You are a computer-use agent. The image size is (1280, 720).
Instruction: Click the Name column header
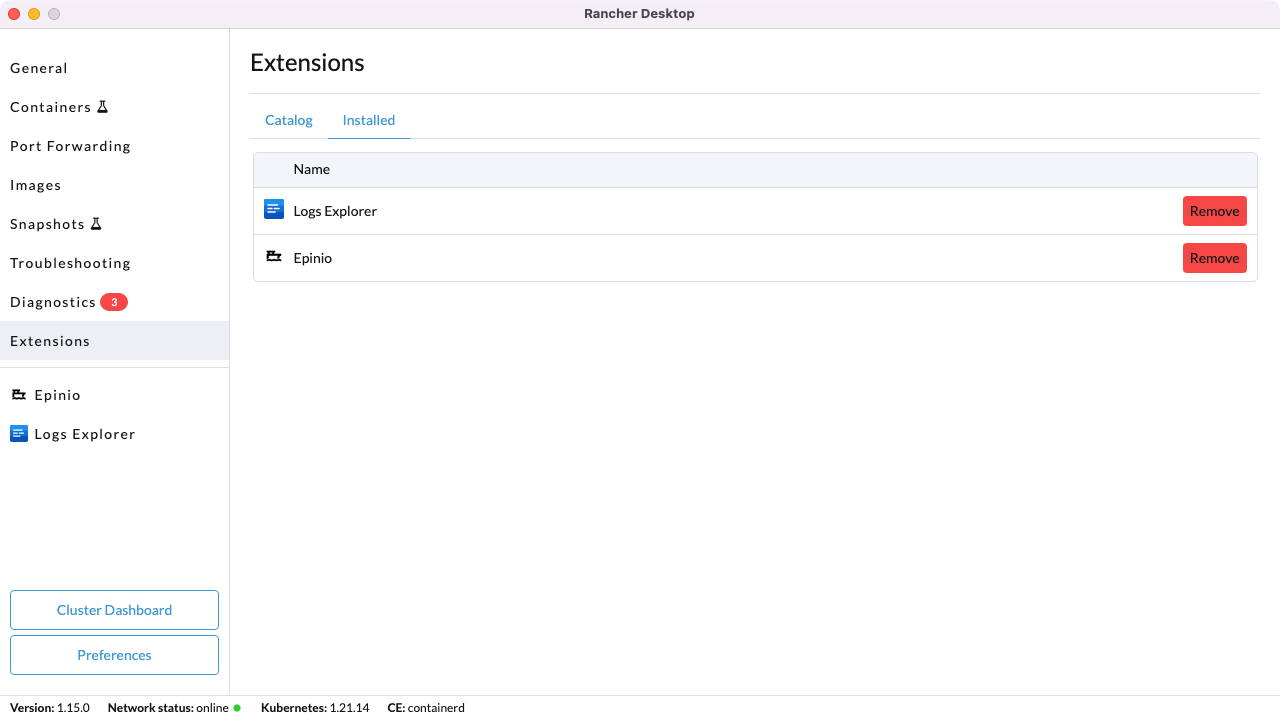[311, 169]
